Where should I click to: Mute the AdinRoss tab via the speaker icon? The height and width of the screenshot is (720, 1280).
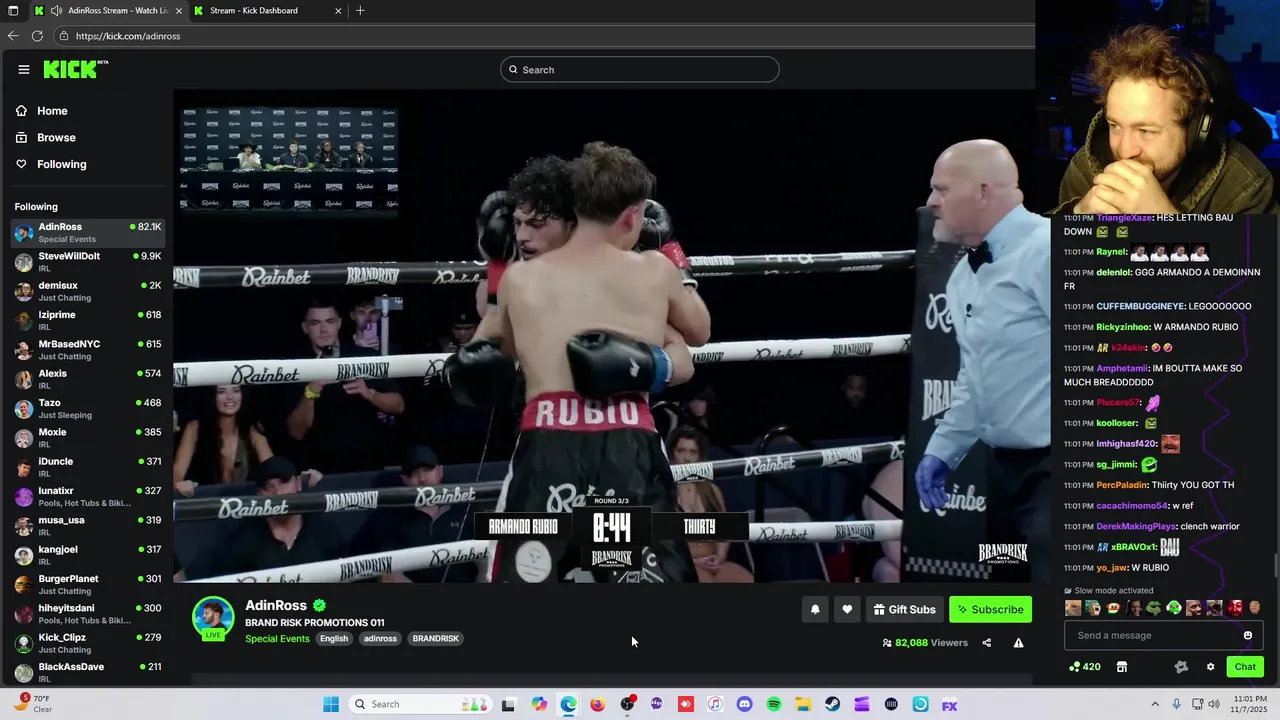point(56,11)
